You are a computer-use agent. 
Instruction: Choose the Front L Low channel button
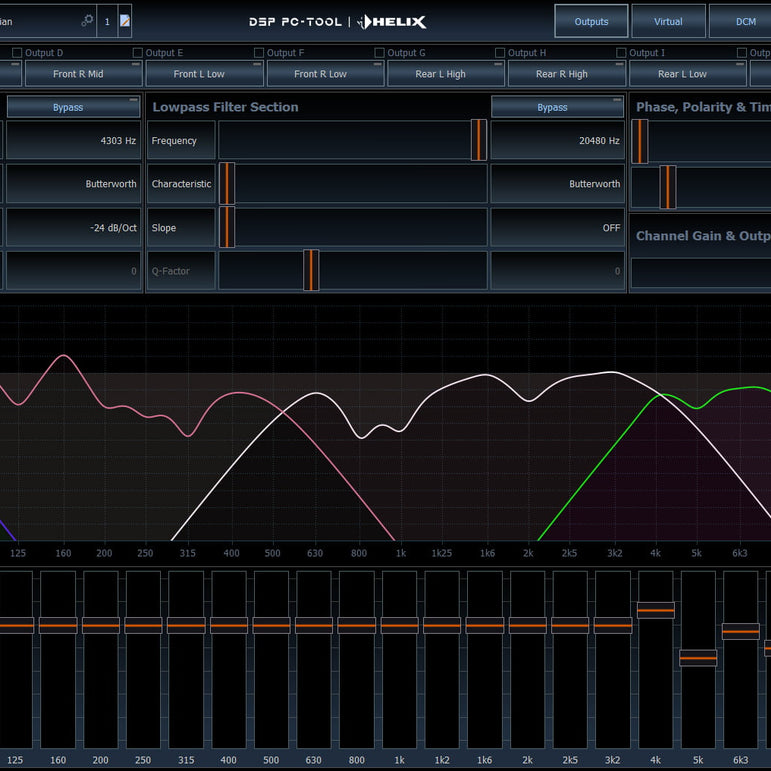coord(199,74)
